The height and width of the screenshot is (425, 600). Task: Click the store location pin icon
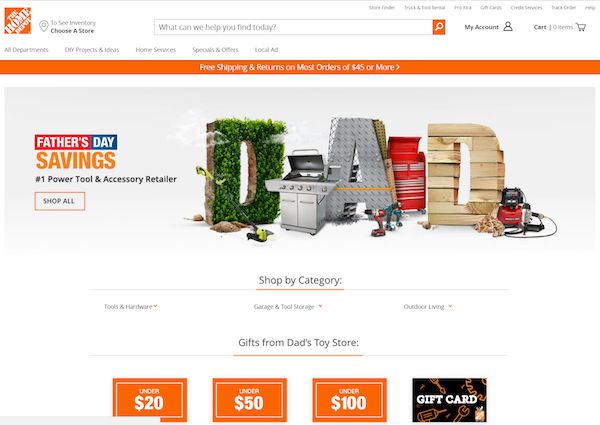click(44, 26)
